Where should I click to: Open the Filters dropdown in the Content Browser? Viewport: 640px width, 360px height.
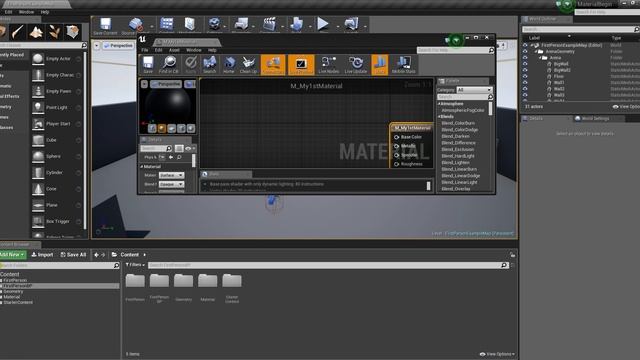pos(135,265)
